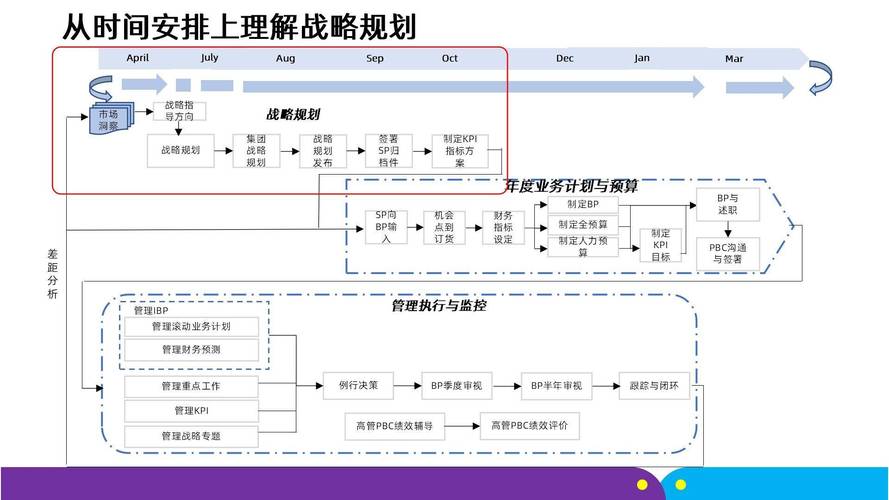Select the BP半年审视 box
Image resolution: width=889 pixels, height=500 pixels.
(x=556, y=386)
